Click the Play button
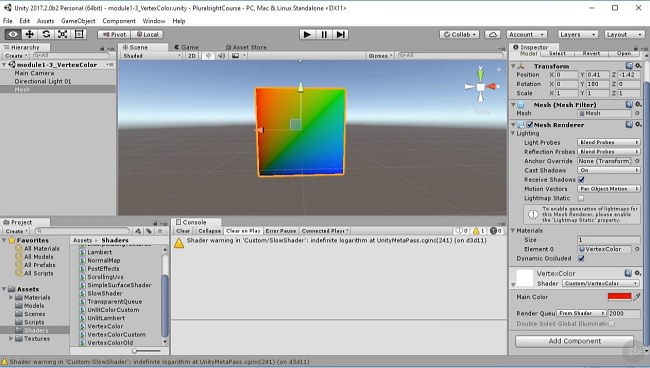Viewport: 650px width, 368px height. coord(307,34)
